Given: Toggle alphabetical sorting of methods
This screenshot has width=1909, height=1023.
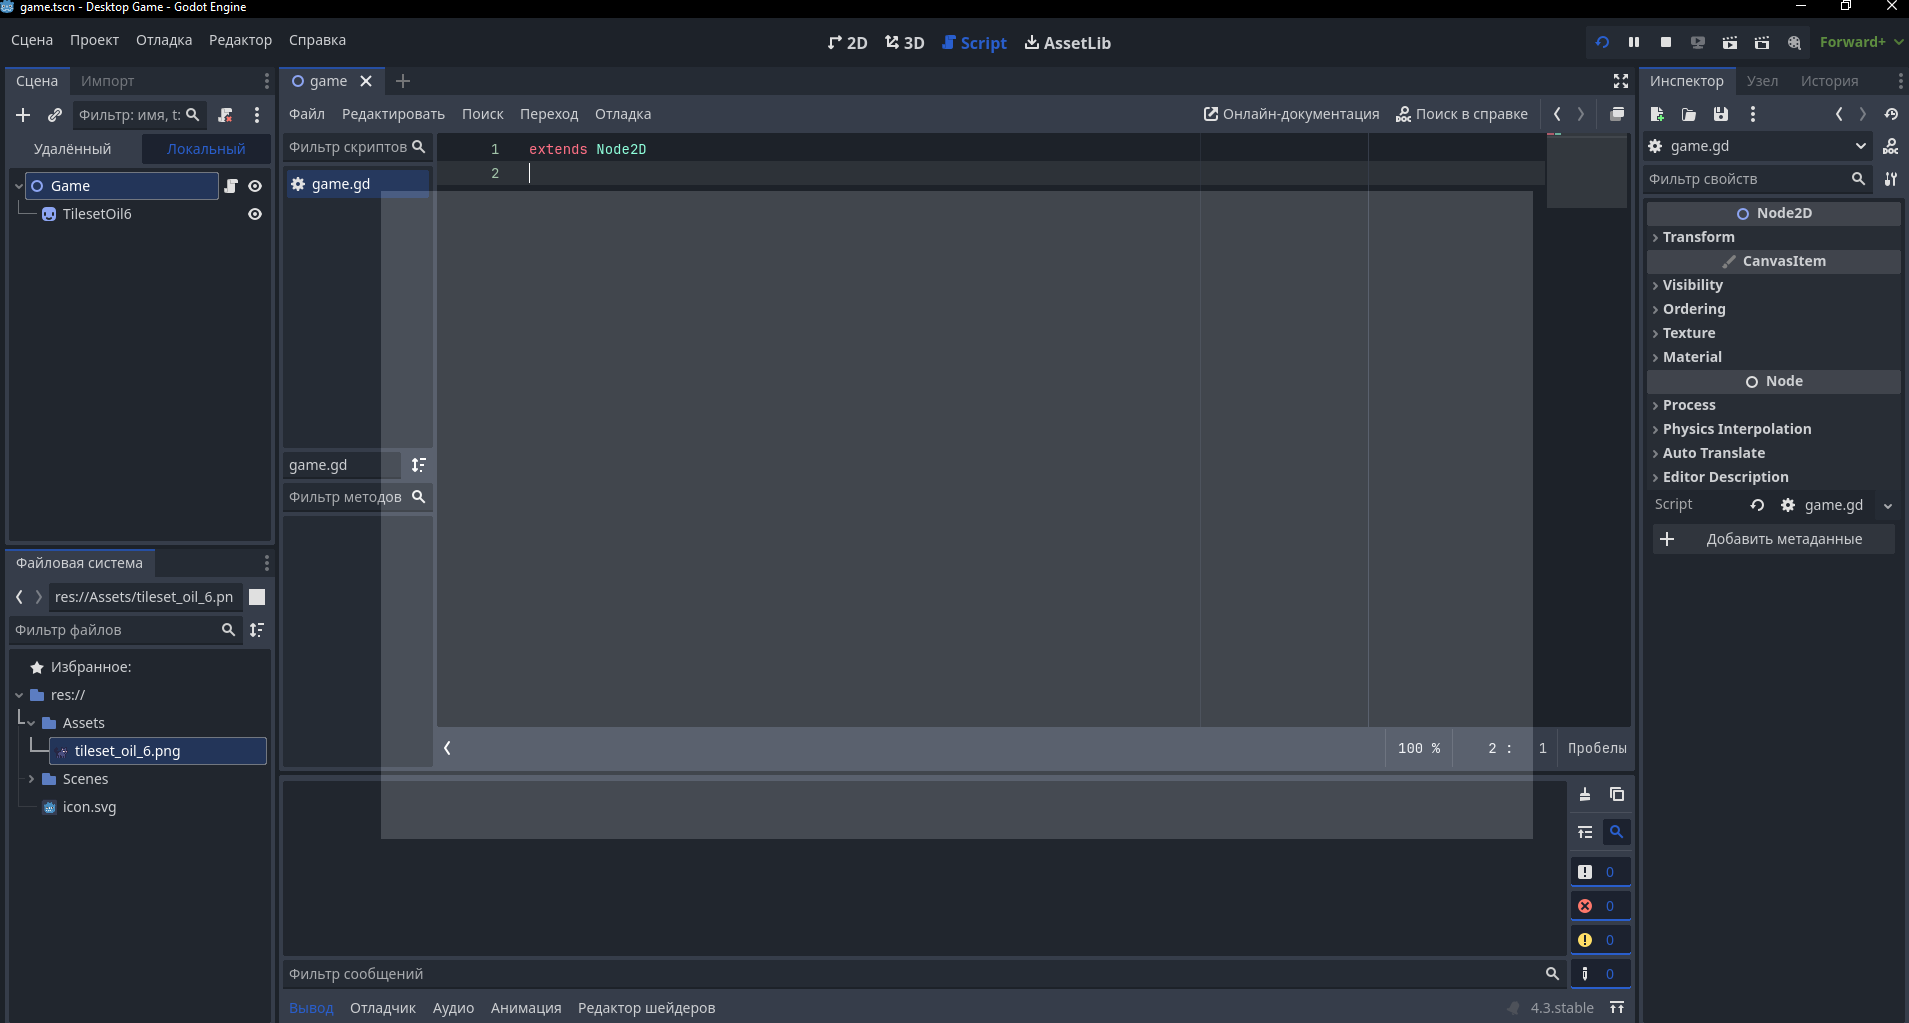Looking at the screenshot, I should [419, 465].
